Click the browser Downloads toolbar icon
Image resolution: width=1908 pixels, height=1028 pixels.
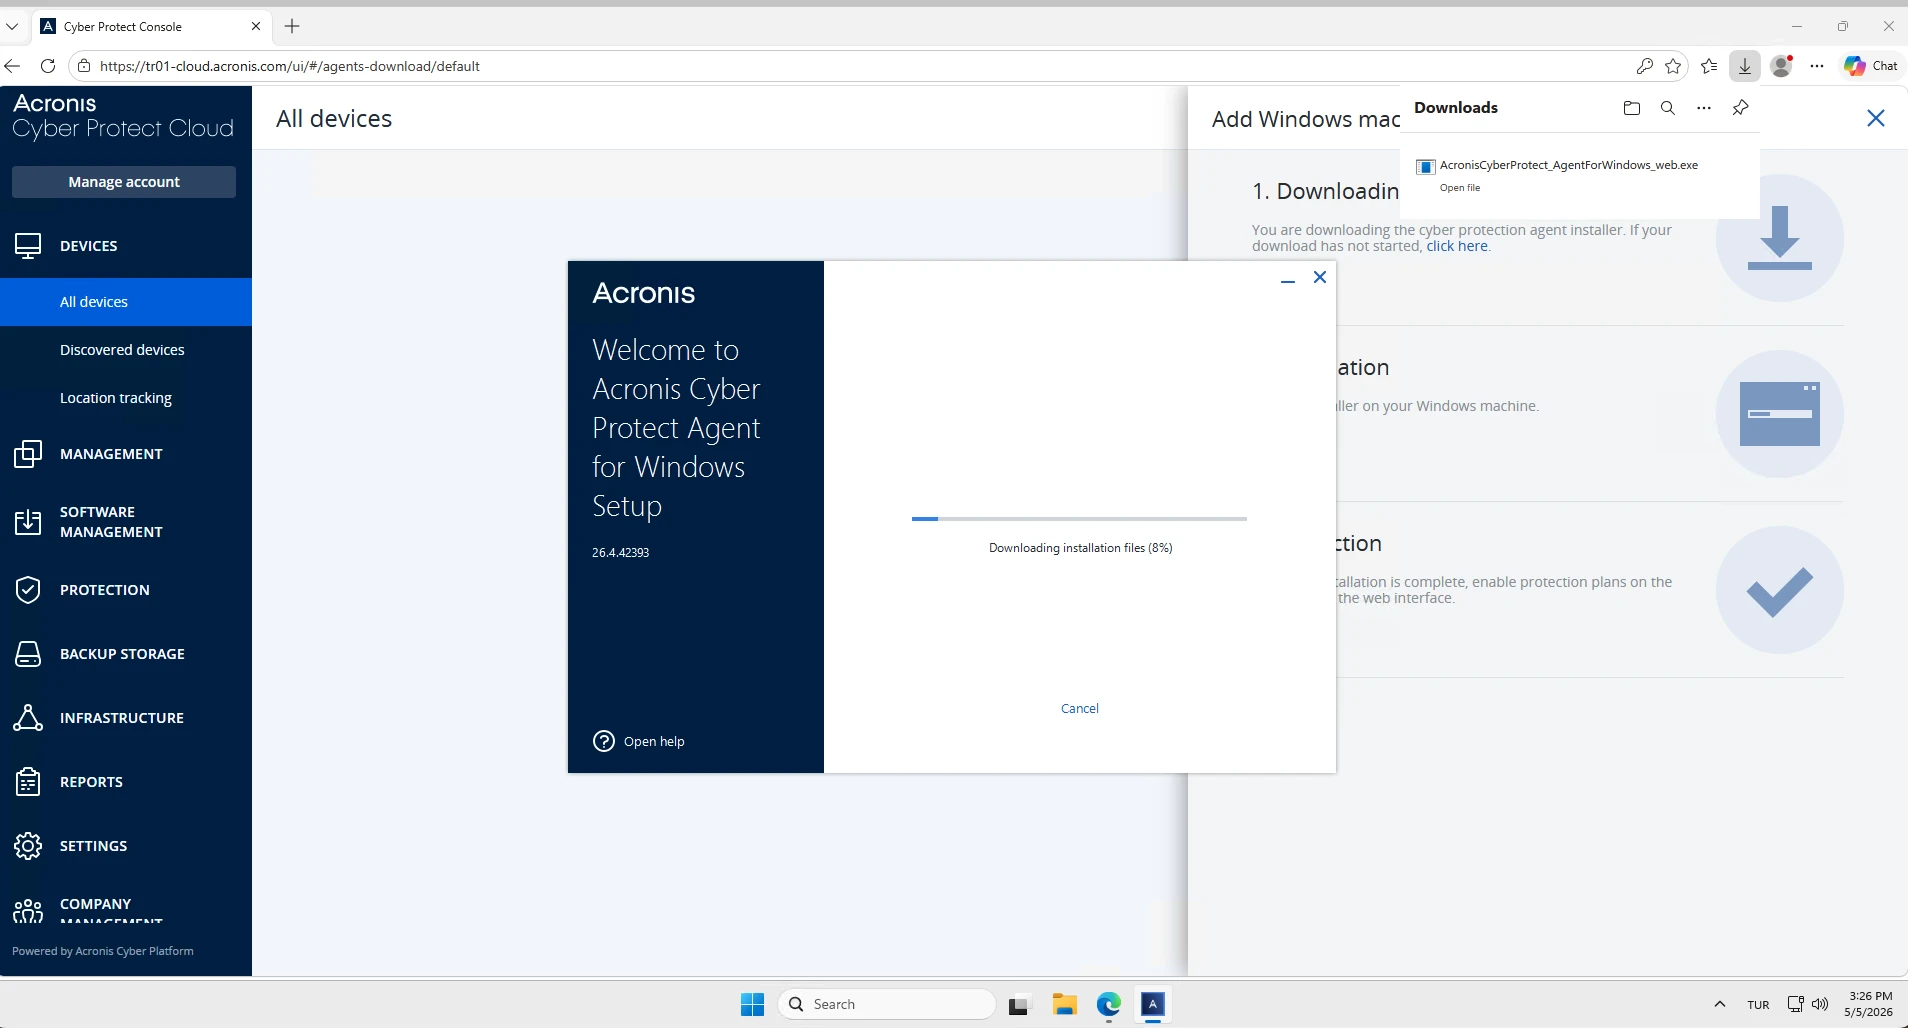(1744, 66)
